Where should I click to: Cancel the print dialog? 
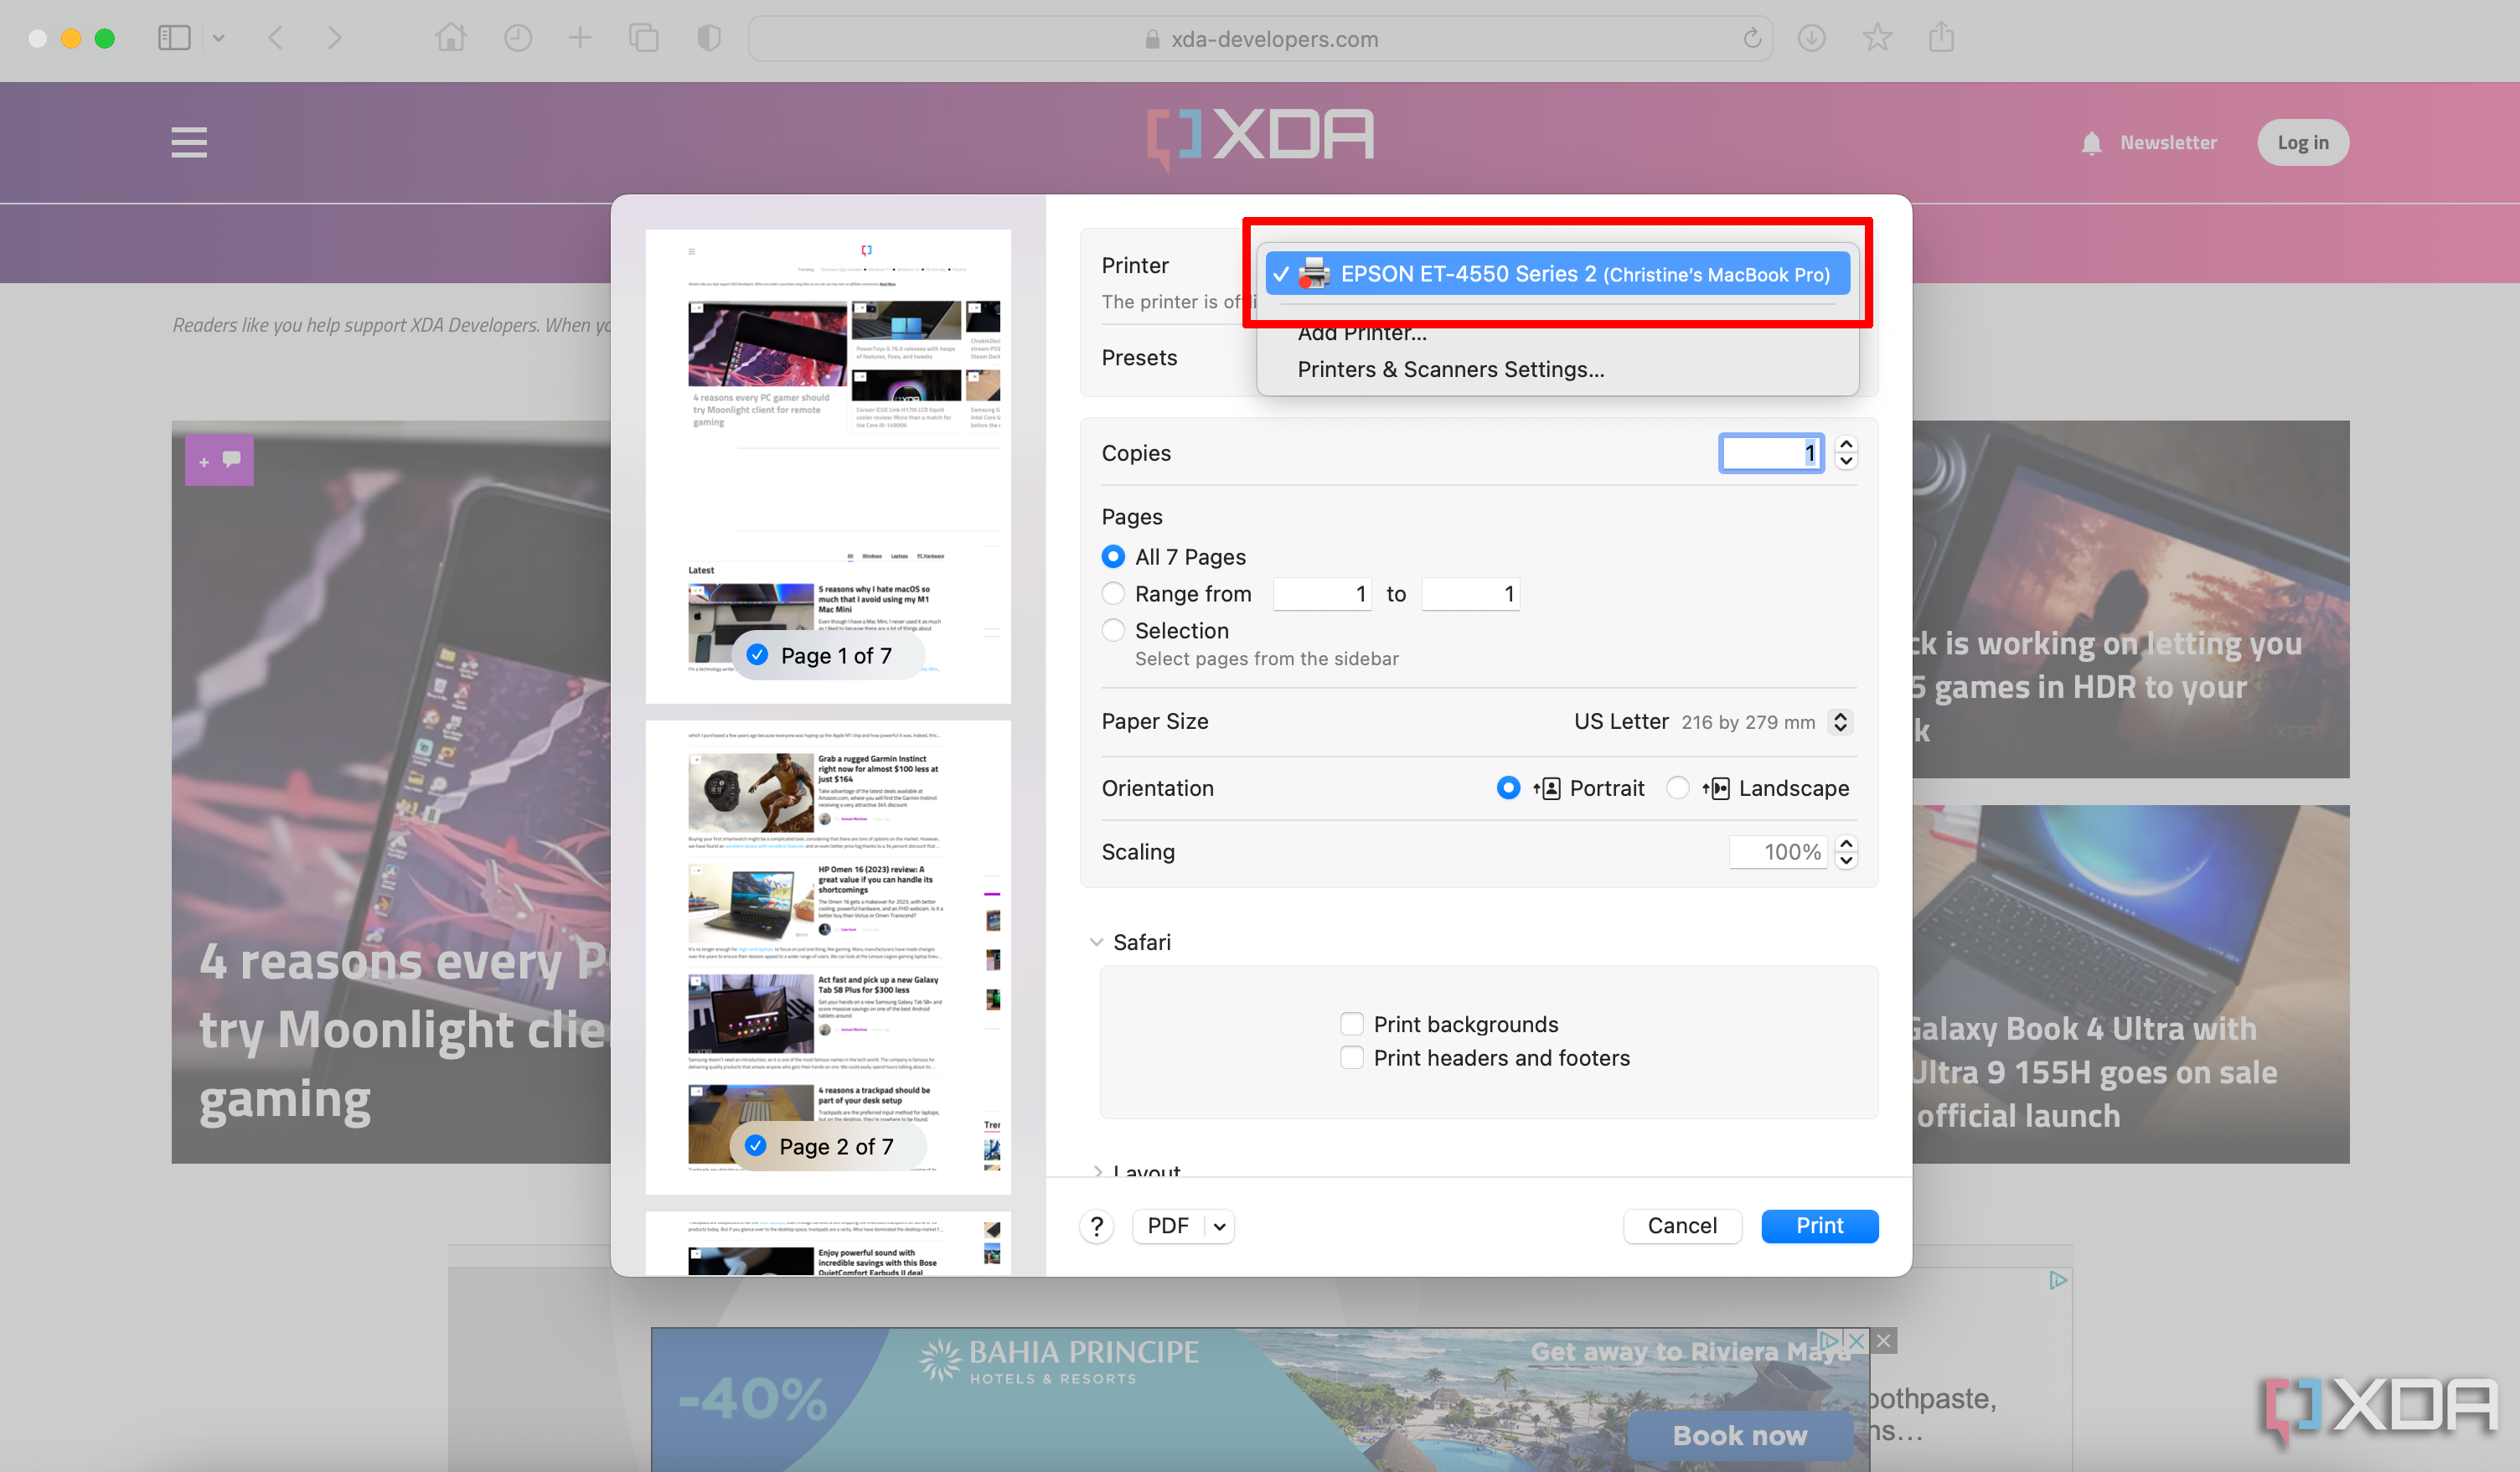click(1682, 1226)
